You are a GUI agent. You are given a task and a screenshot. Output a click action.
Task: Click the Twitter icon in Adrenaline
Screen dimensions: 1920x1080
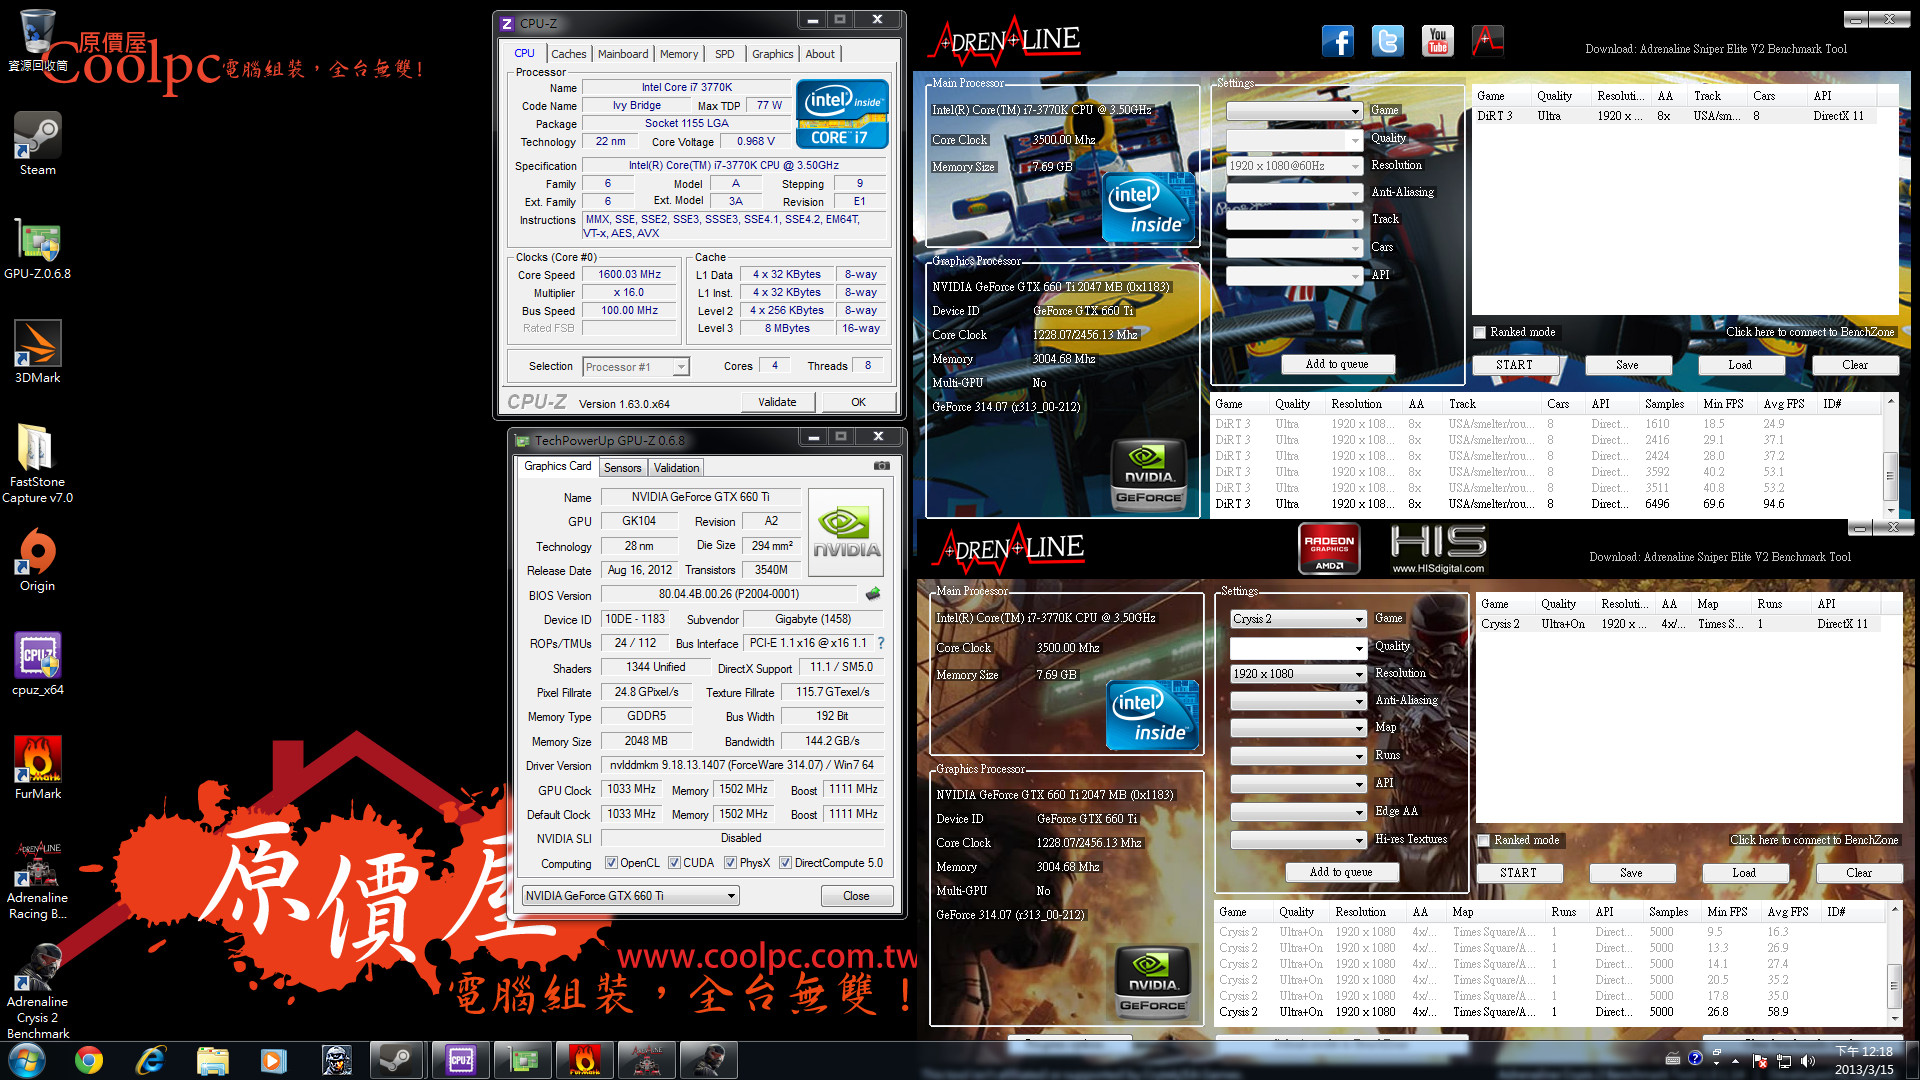coord(1388,41)
